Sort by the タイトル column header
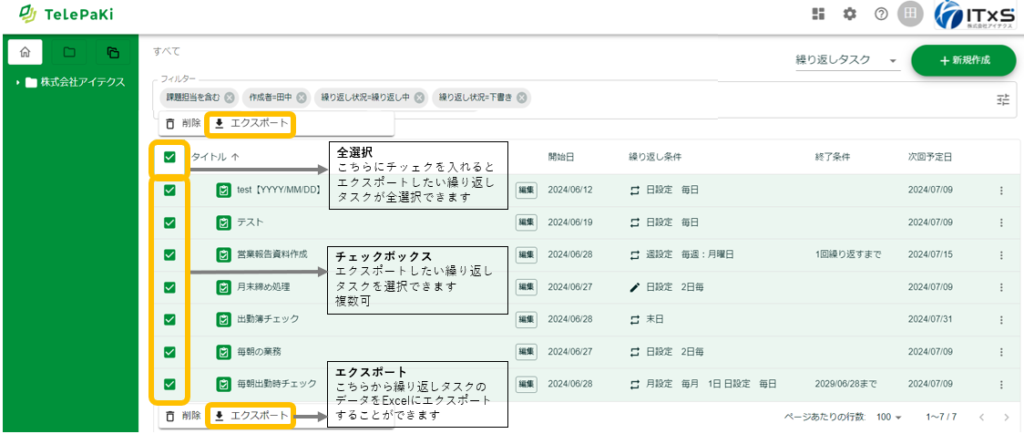1024x434 pixels. pyautogui.click(x=214, y=157)
